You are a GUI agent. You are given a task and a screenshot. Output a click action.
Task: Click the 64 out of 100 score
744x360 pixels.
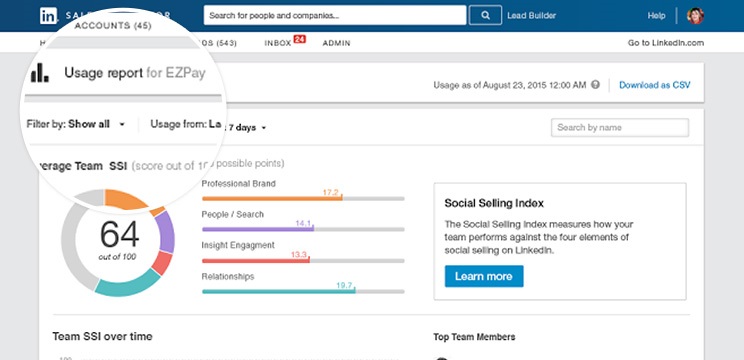pos(119,240)
